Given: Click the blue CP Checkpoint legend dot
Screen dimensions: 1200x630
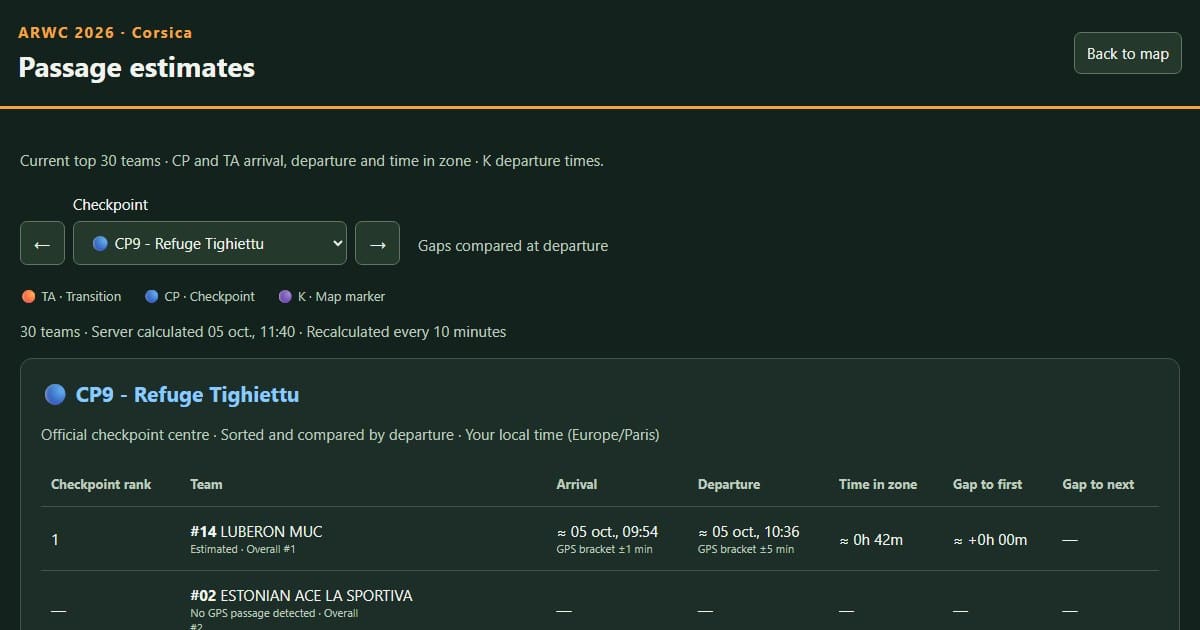Looking at the screenshot, I should tap(152, 297).
